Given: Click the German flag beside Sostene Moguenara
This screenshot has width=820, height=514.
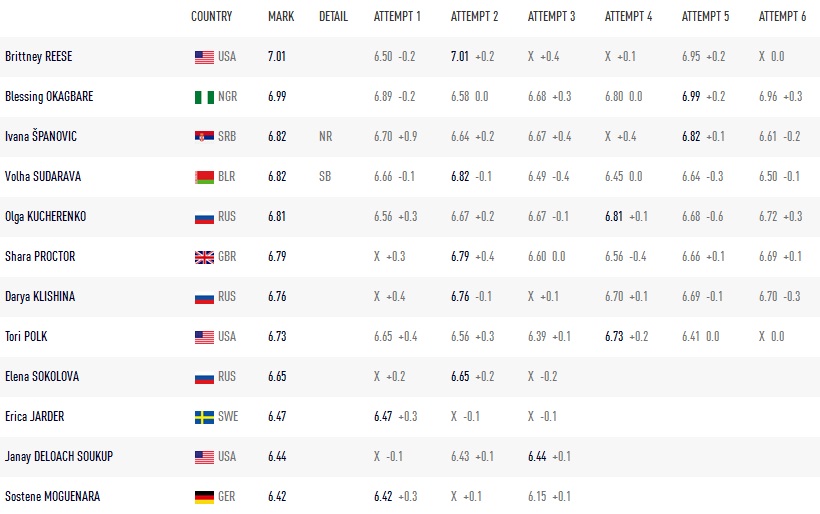Looking at the screenshot, I should click(x=204, y=497).
